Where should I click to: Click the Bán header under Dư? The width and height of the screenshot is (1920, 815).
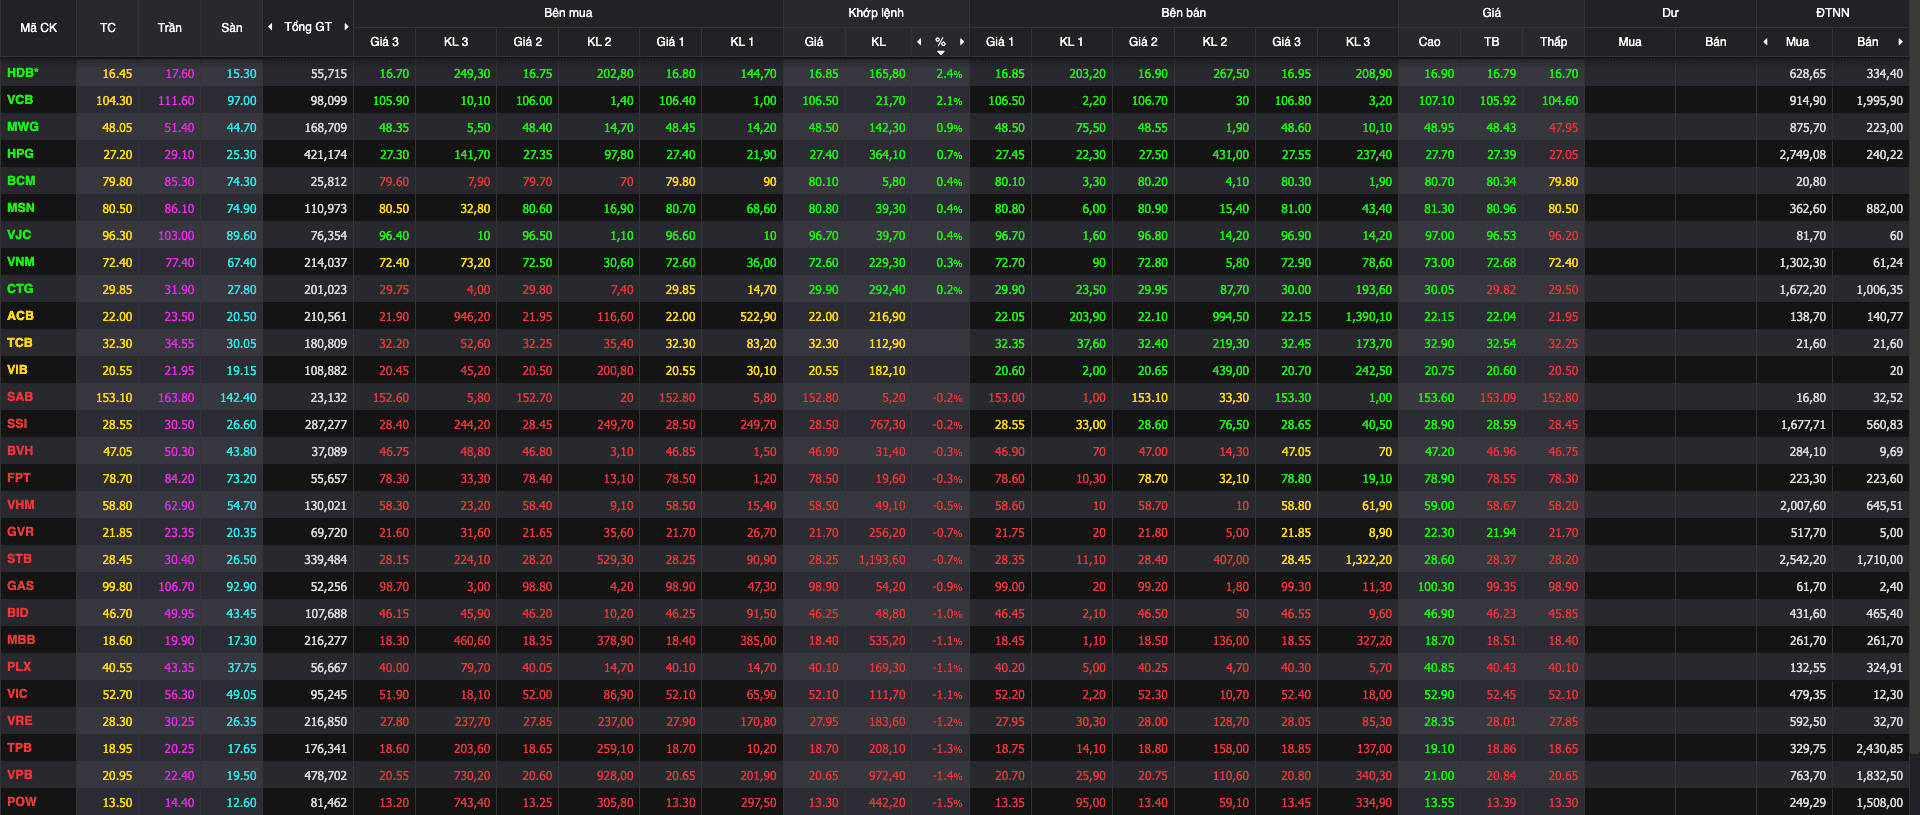(x=1716, y=42)
